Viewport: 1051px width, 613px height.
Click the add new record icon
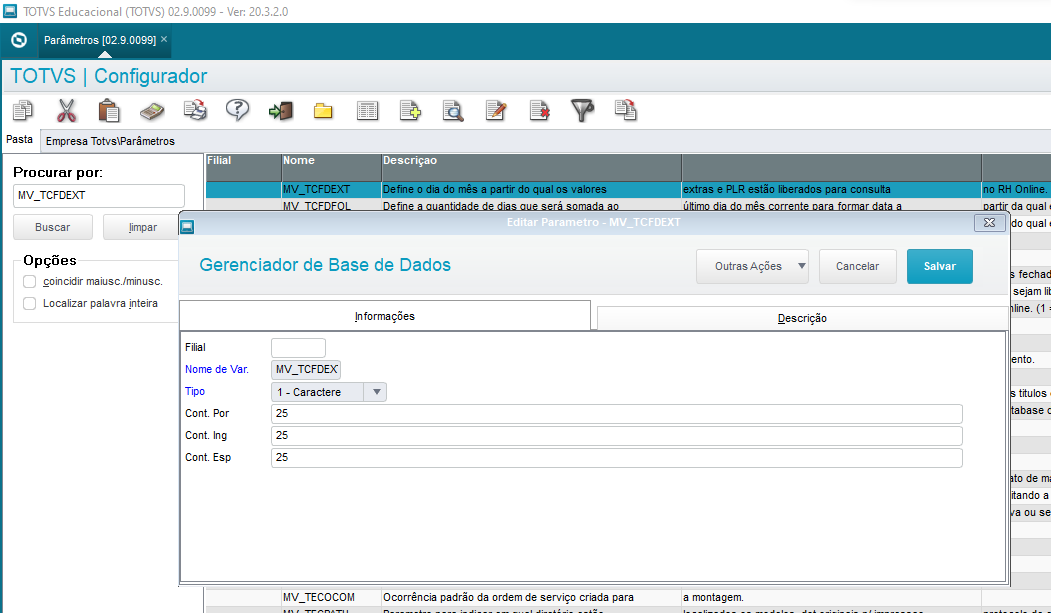[x=410, y=111]
